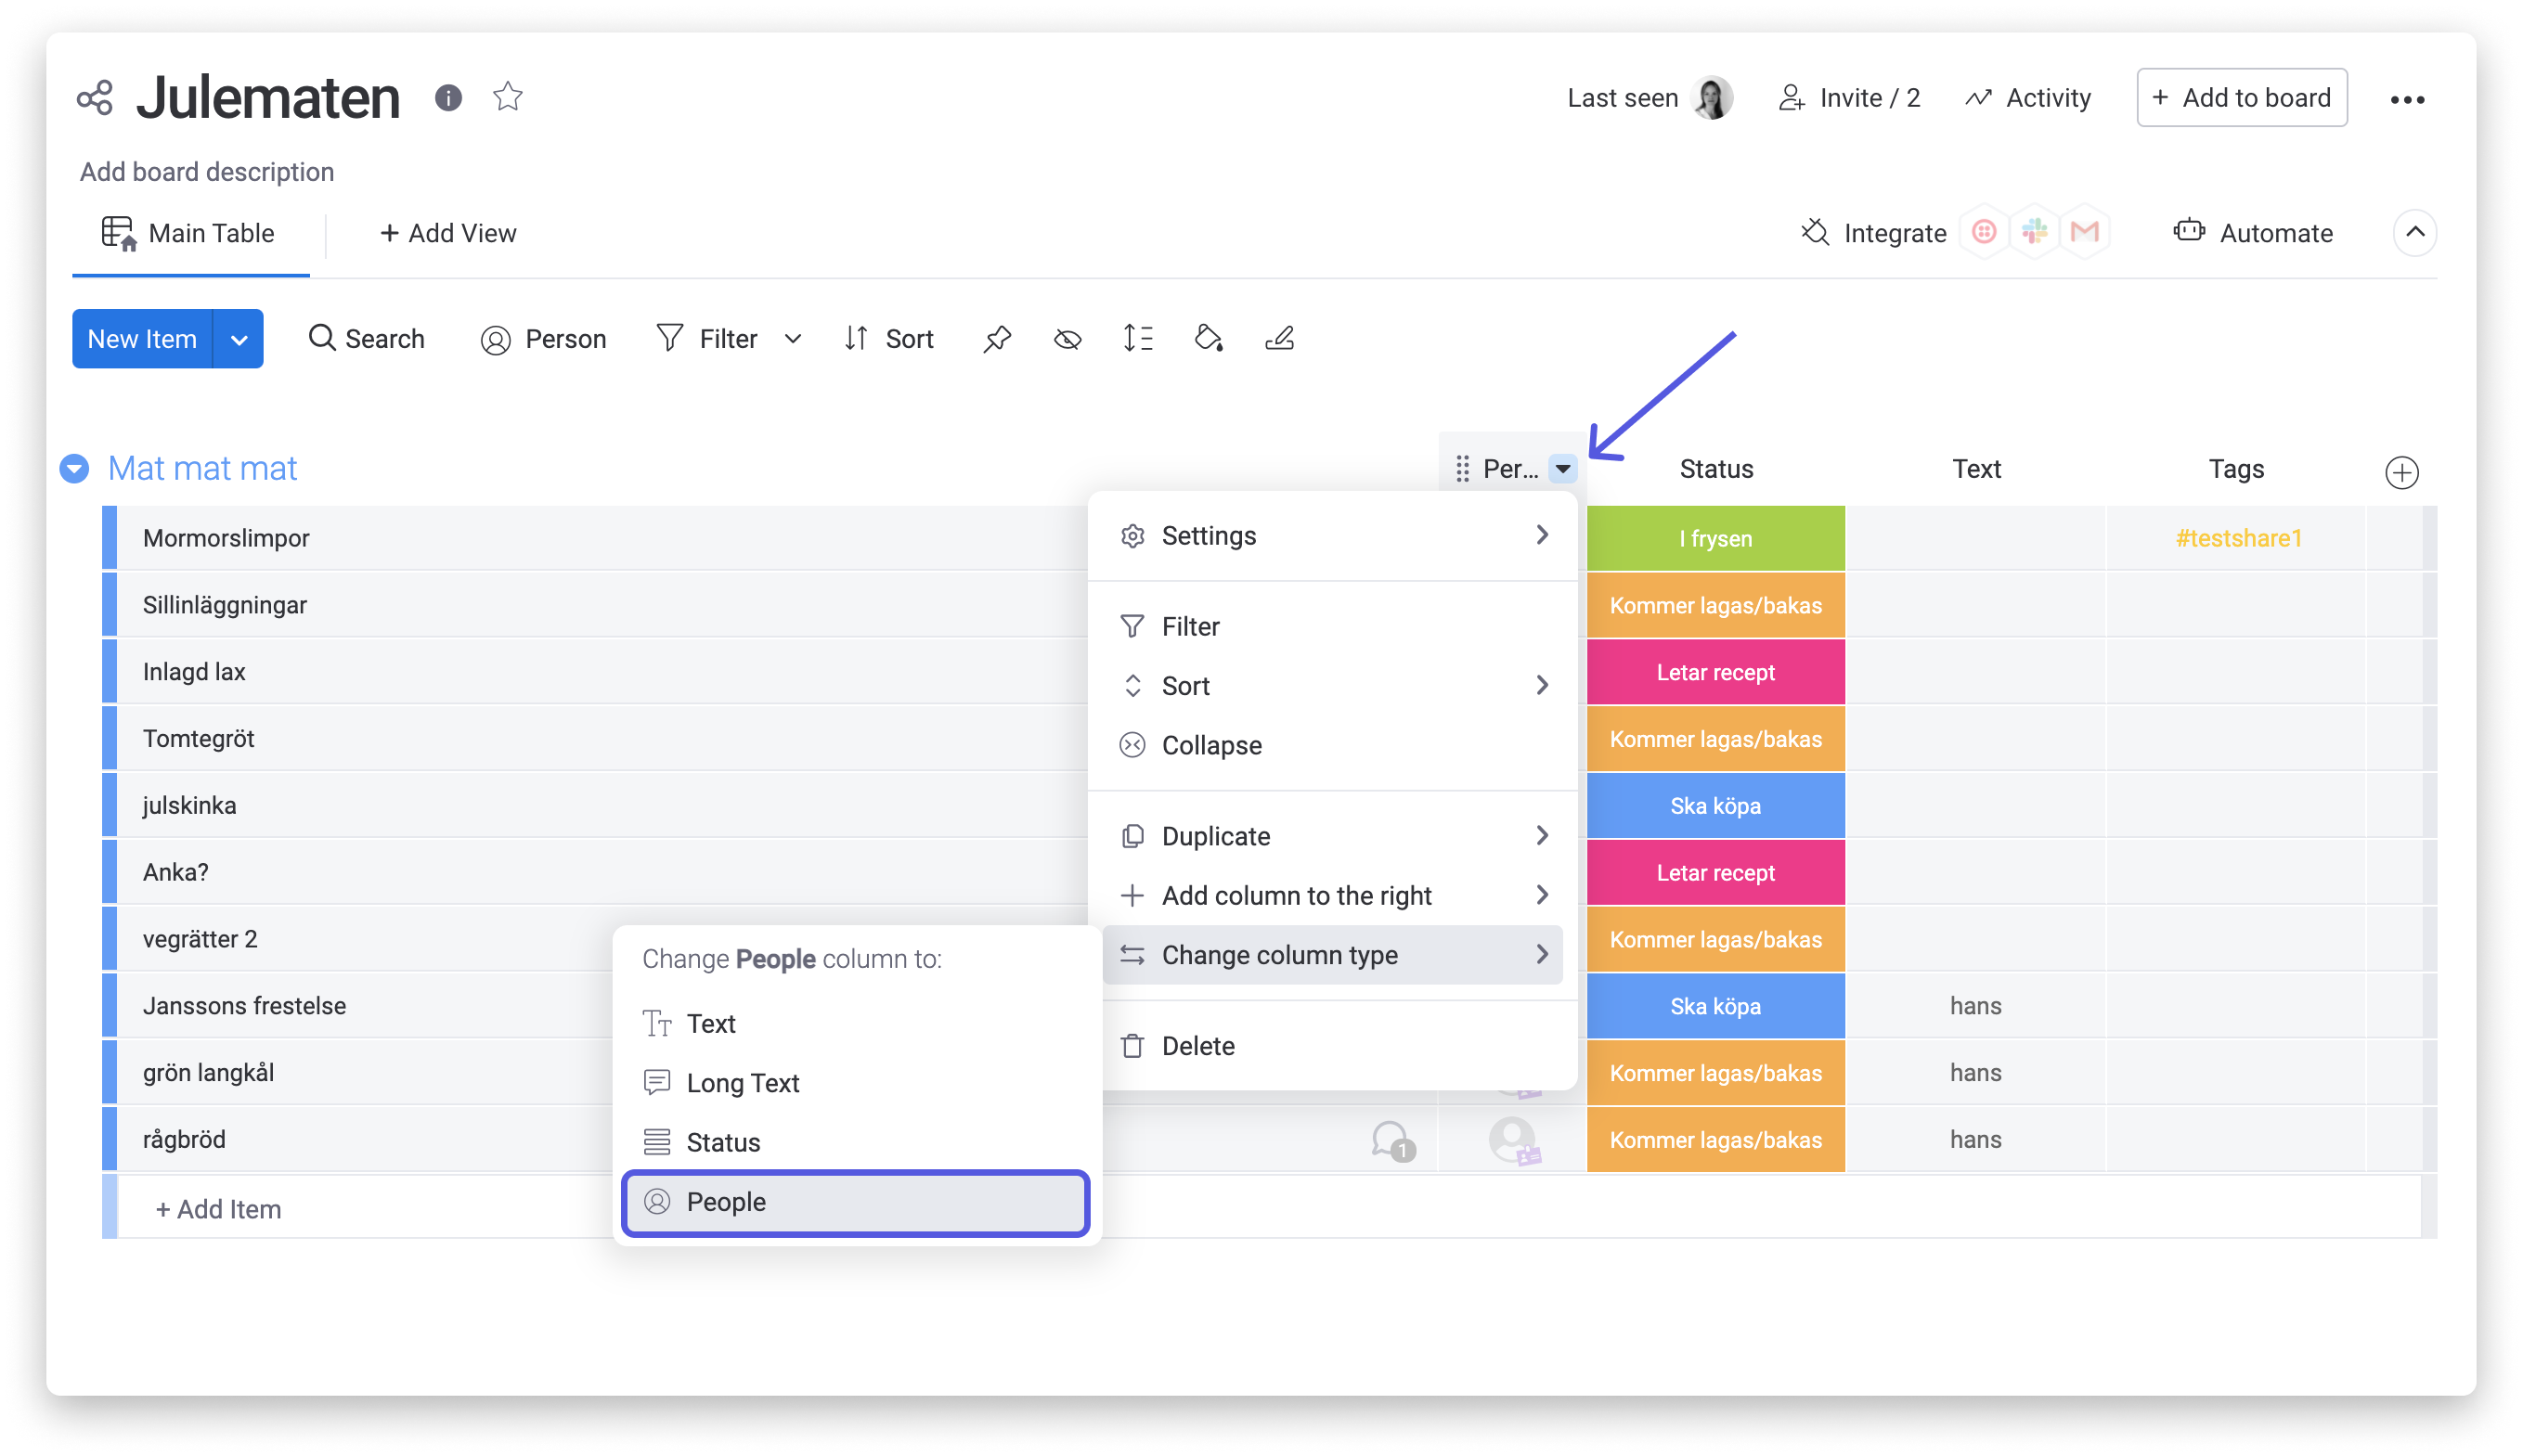Click the I frysen status cell
The width and height of the screenshot is (2523, 1456).
pos(1716,538)
